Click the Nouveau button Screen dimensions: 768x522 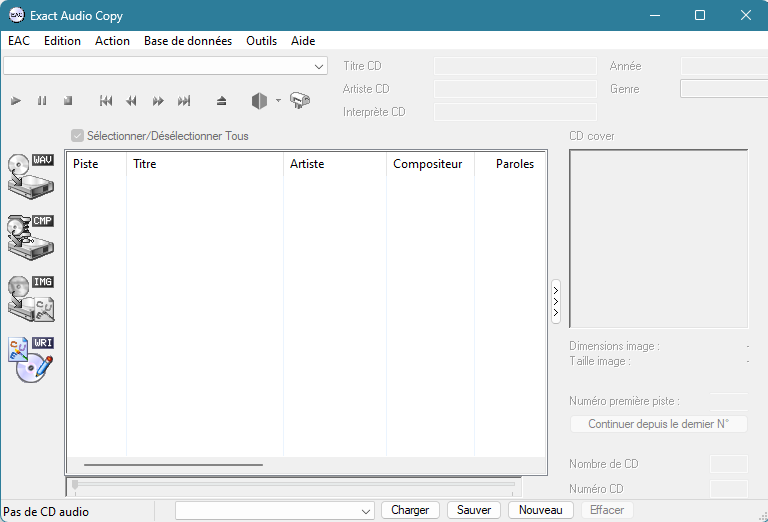[541, 510]
